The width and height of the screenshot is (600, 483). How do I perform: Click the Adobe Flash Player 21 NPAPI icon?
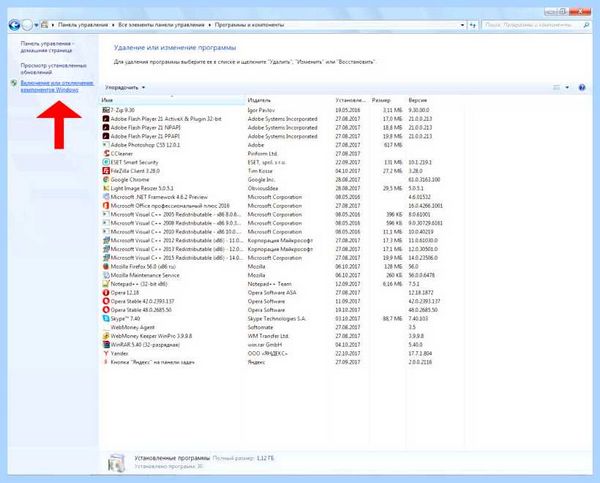tap(106, 127)
